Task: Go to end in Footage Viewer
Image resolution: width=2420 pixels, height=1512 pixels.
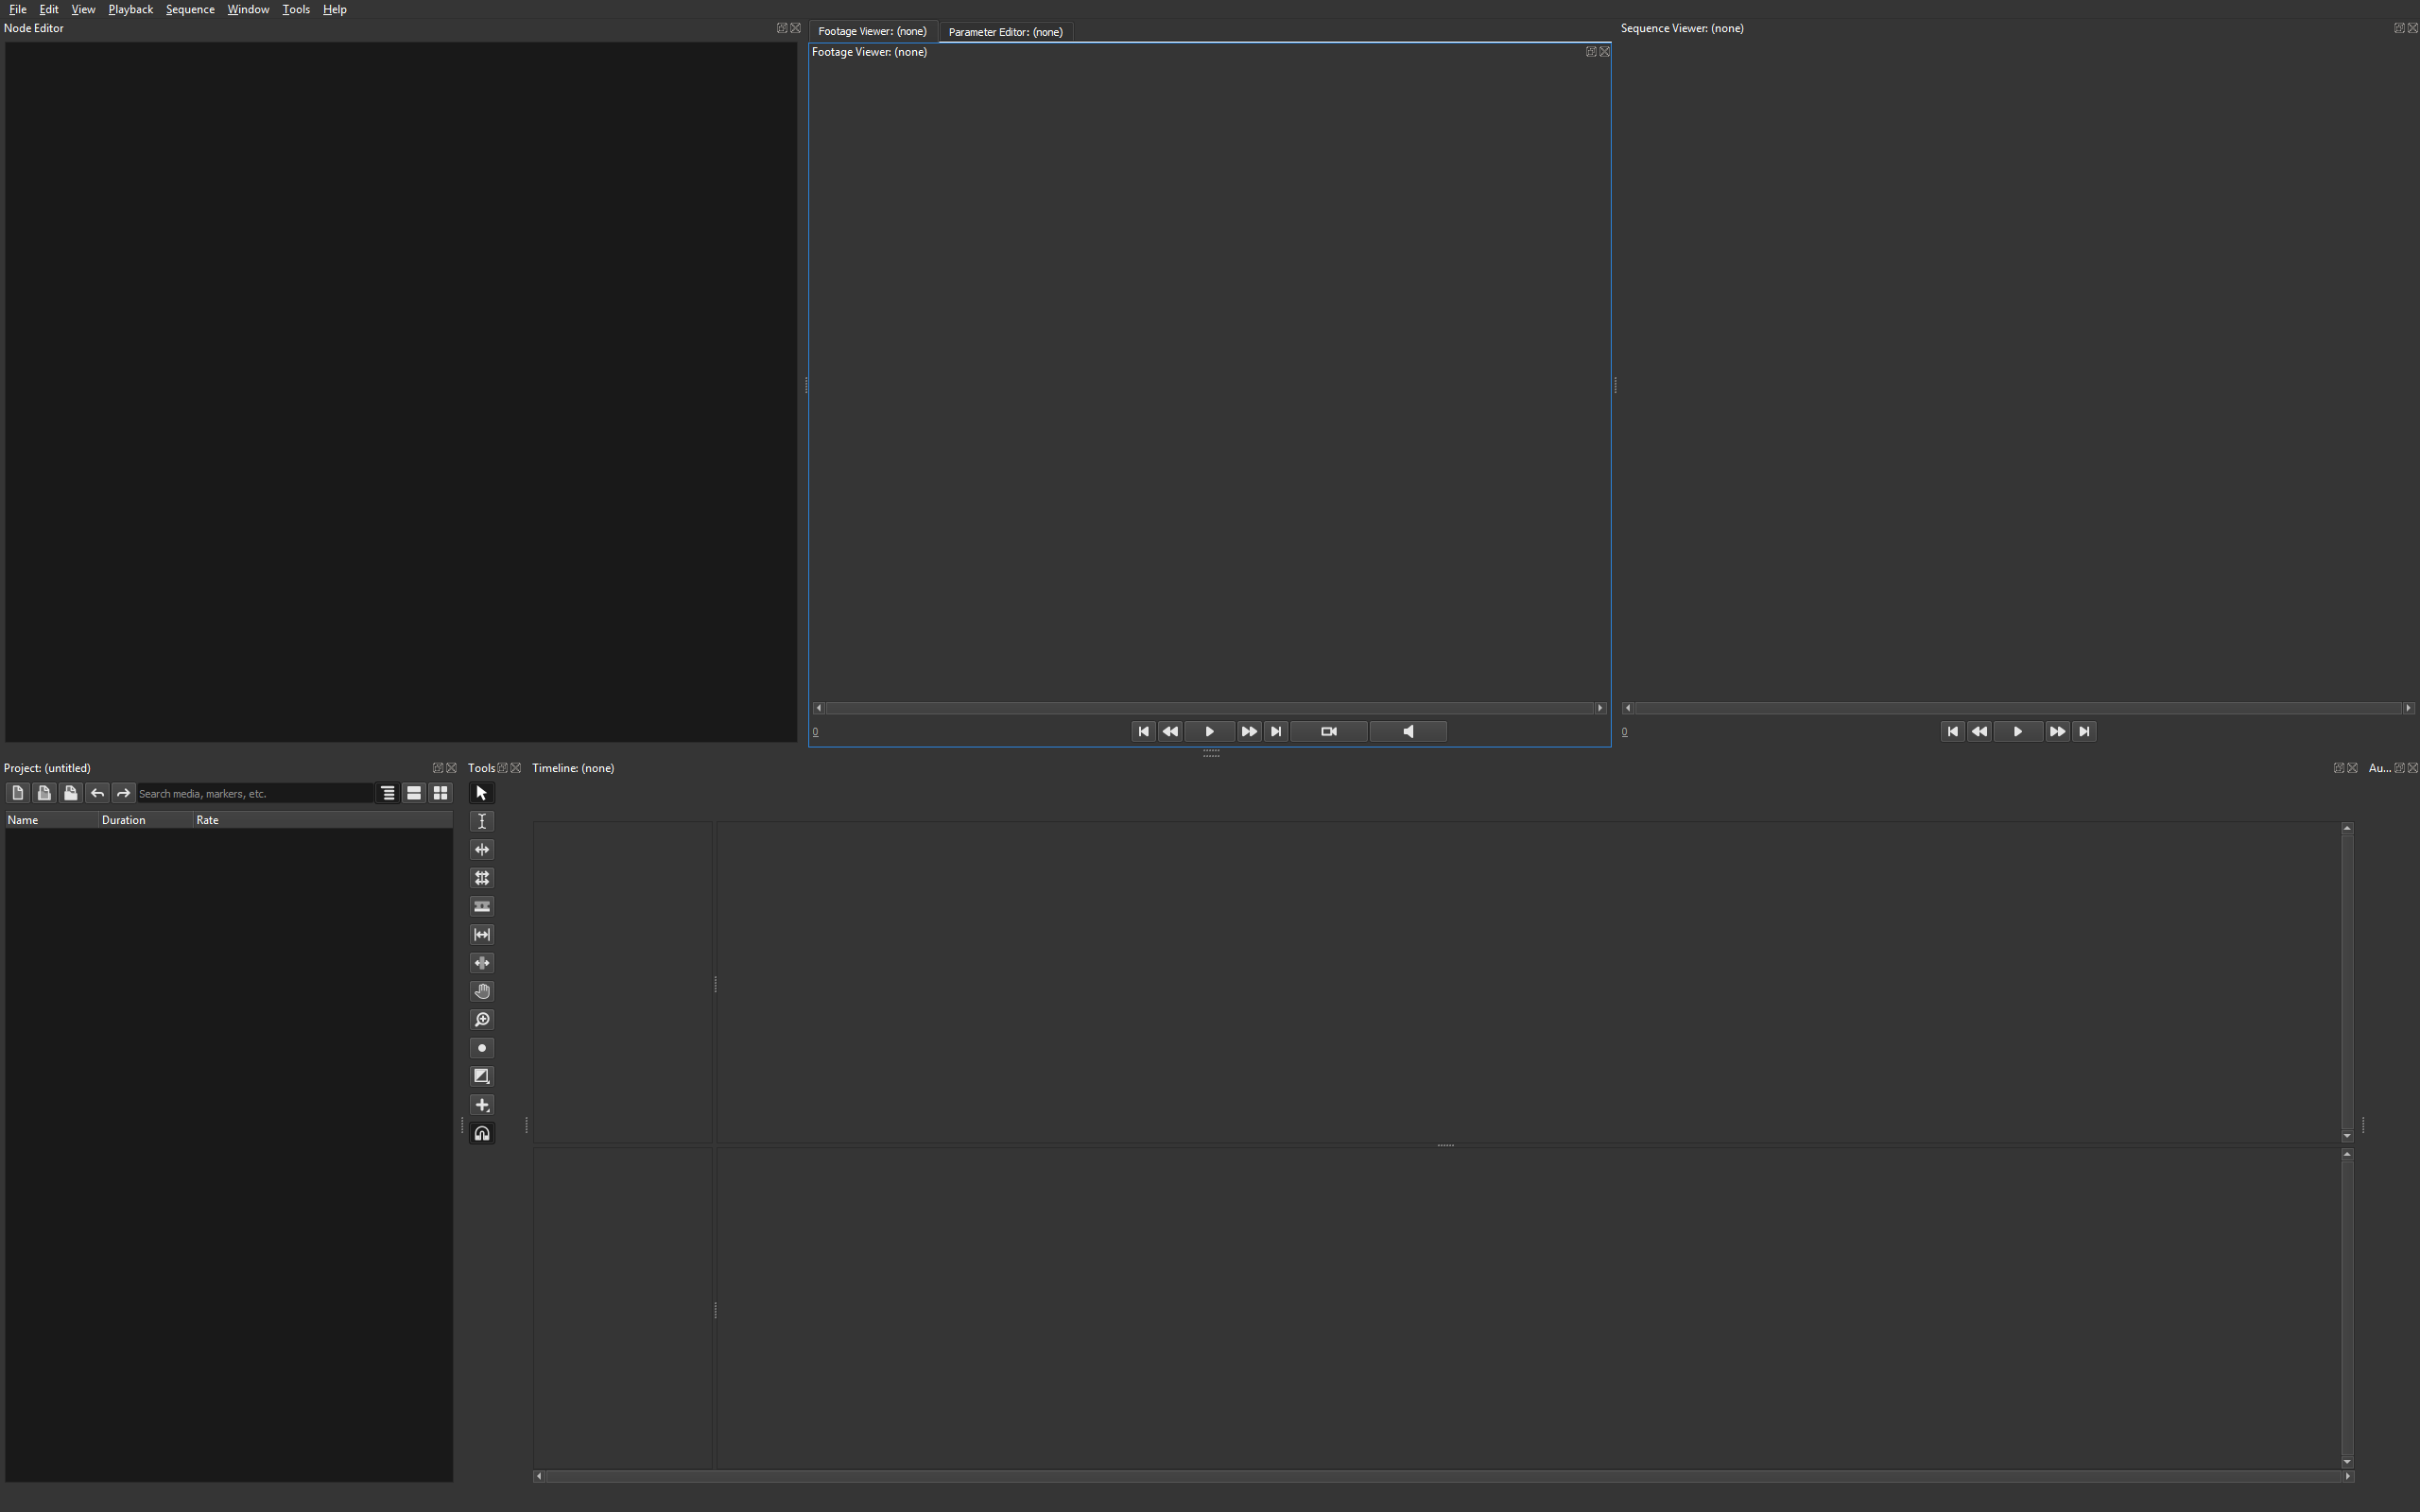Action: tap(1276, 732)
